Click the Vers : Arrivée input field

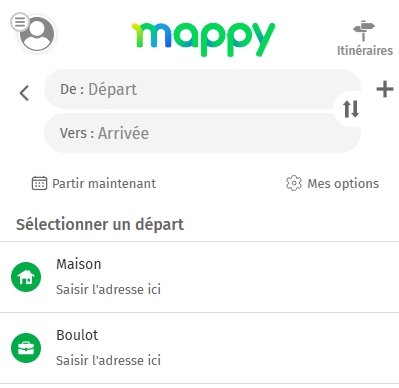coord(202,133)
